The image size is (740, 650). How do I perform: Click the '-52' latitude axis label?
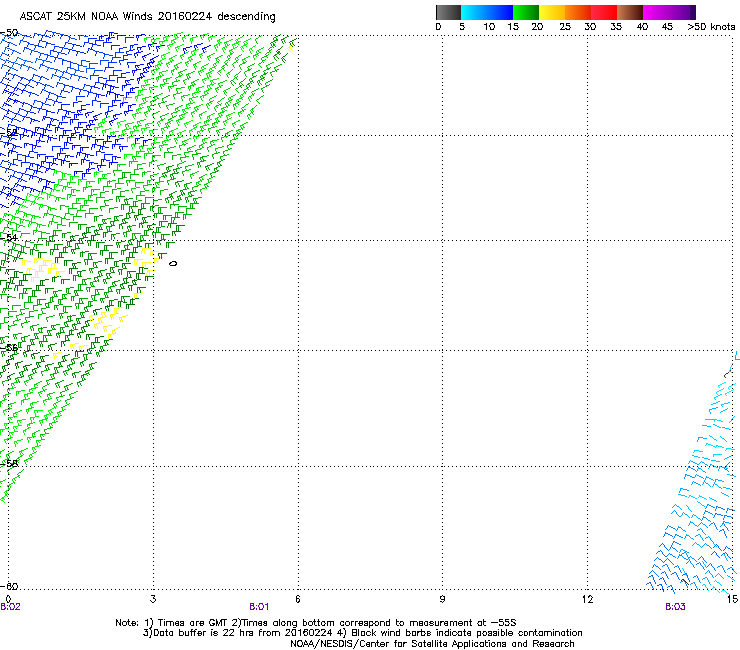click(x=9, y=133)
